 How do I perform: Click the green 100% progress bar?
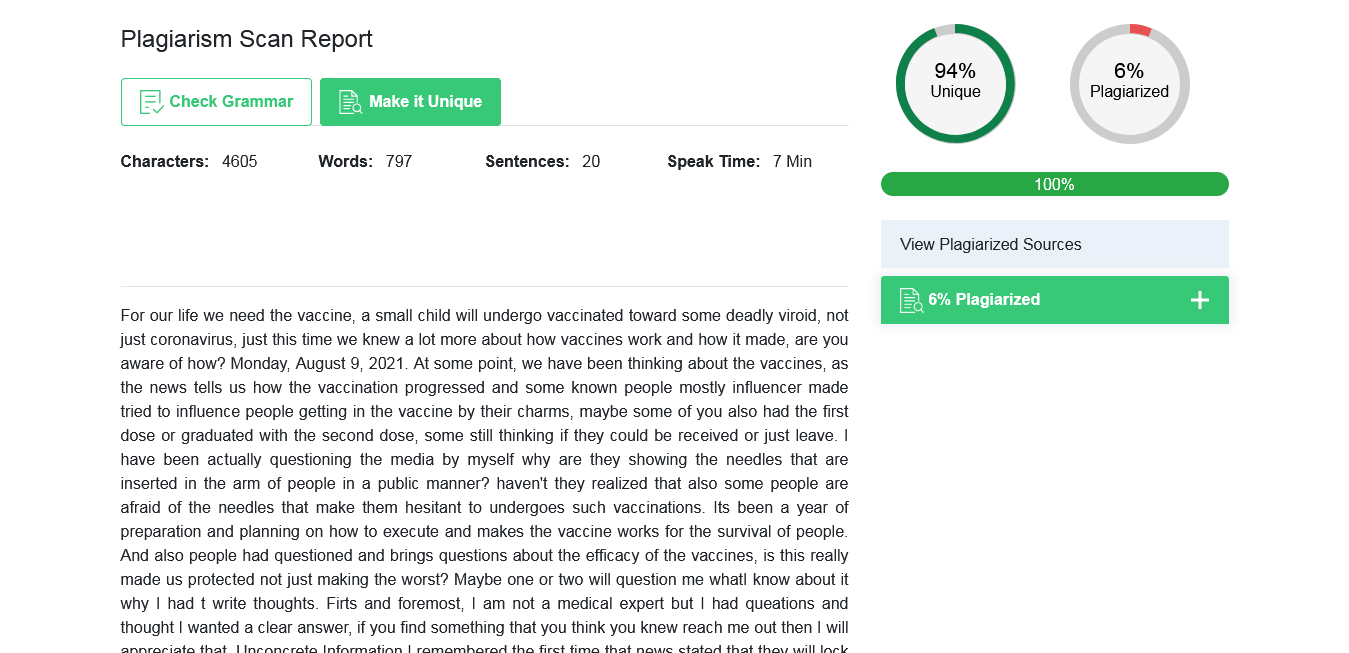tap(1054, 184)
